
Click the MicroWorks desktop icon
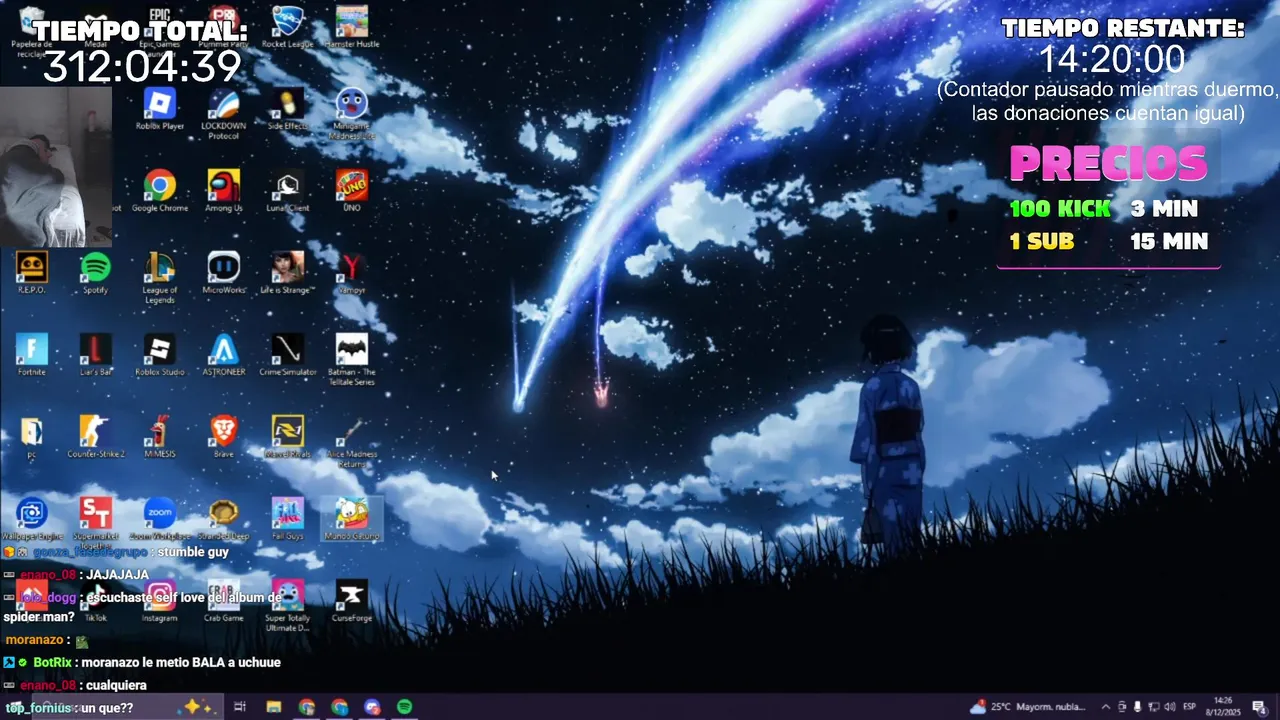click(x=223, y=273)
